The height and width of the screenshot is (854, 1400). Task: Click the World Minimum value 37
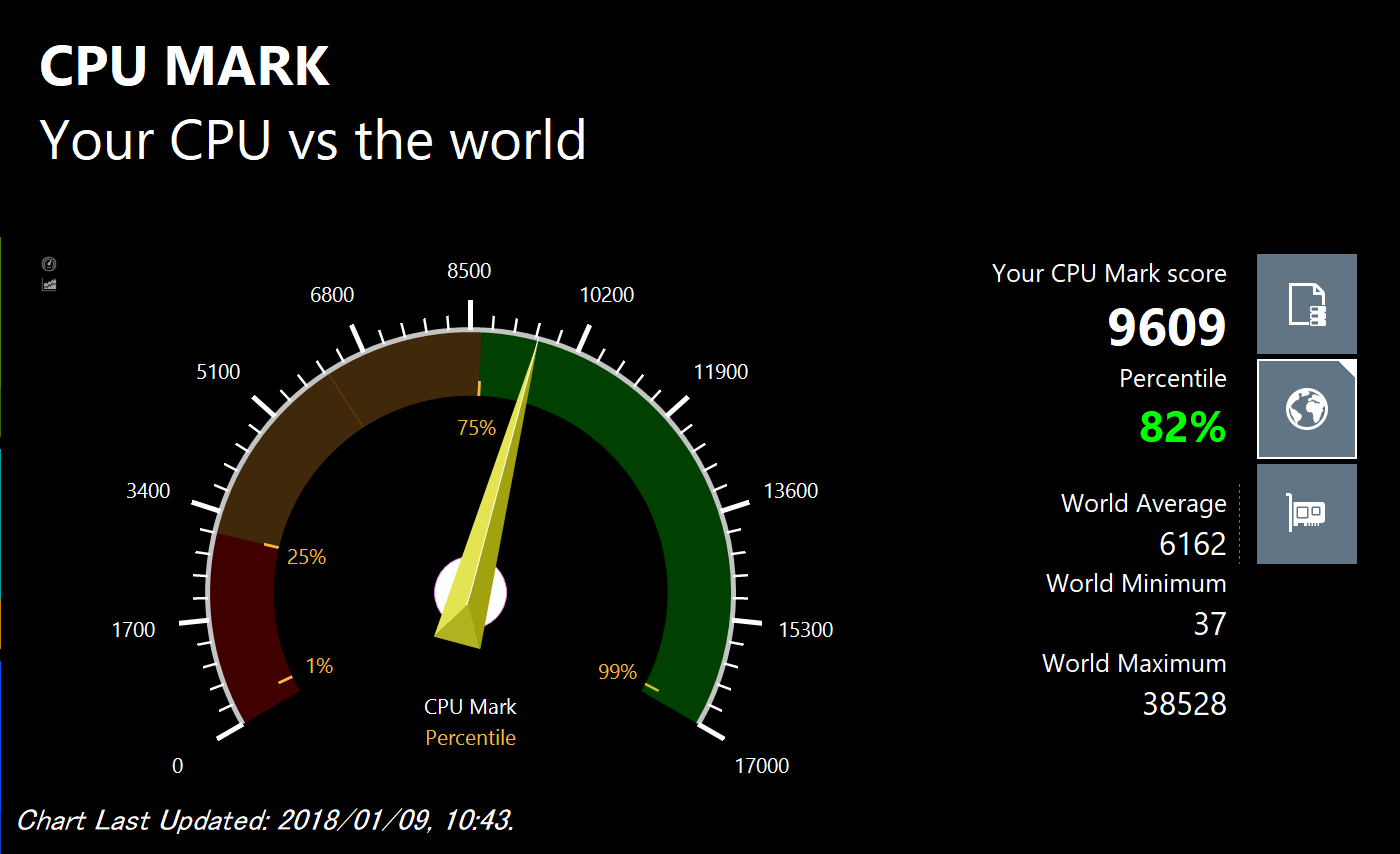(x=1210, y=624)
